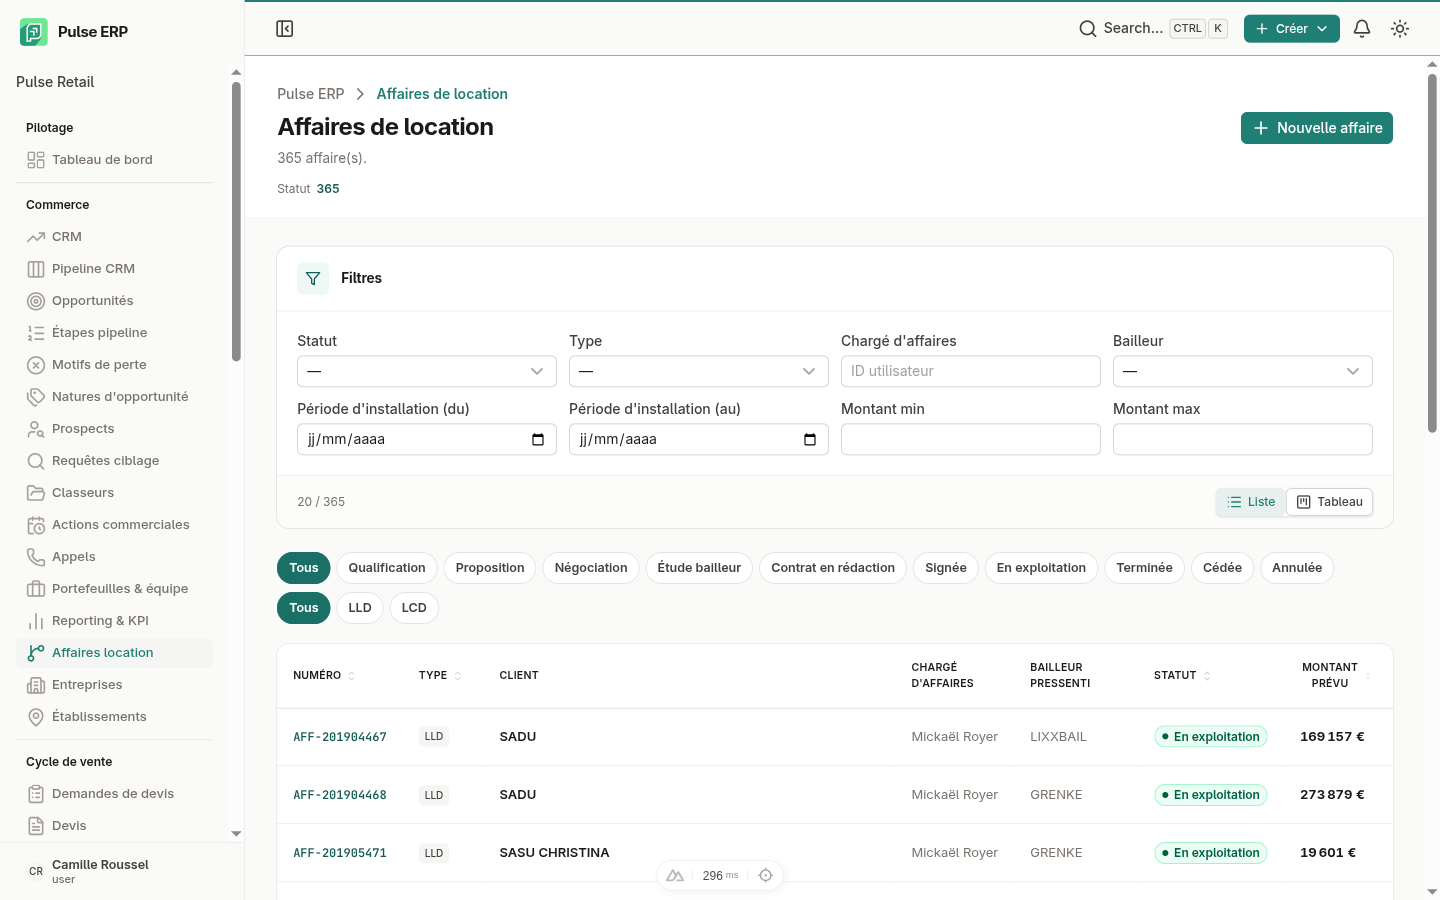Viewport: 1440px width, 900px height.
Task: Open Natures d'opportunité
Action: [x=114, y=397]
